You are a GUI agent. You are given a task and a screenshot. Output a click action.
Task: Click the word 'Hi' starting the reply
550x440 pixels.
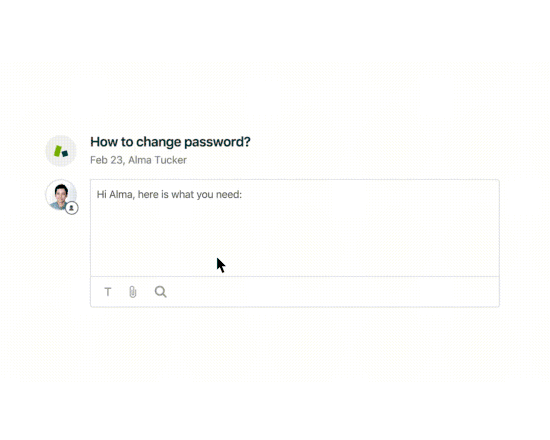[x=101, y=194]
